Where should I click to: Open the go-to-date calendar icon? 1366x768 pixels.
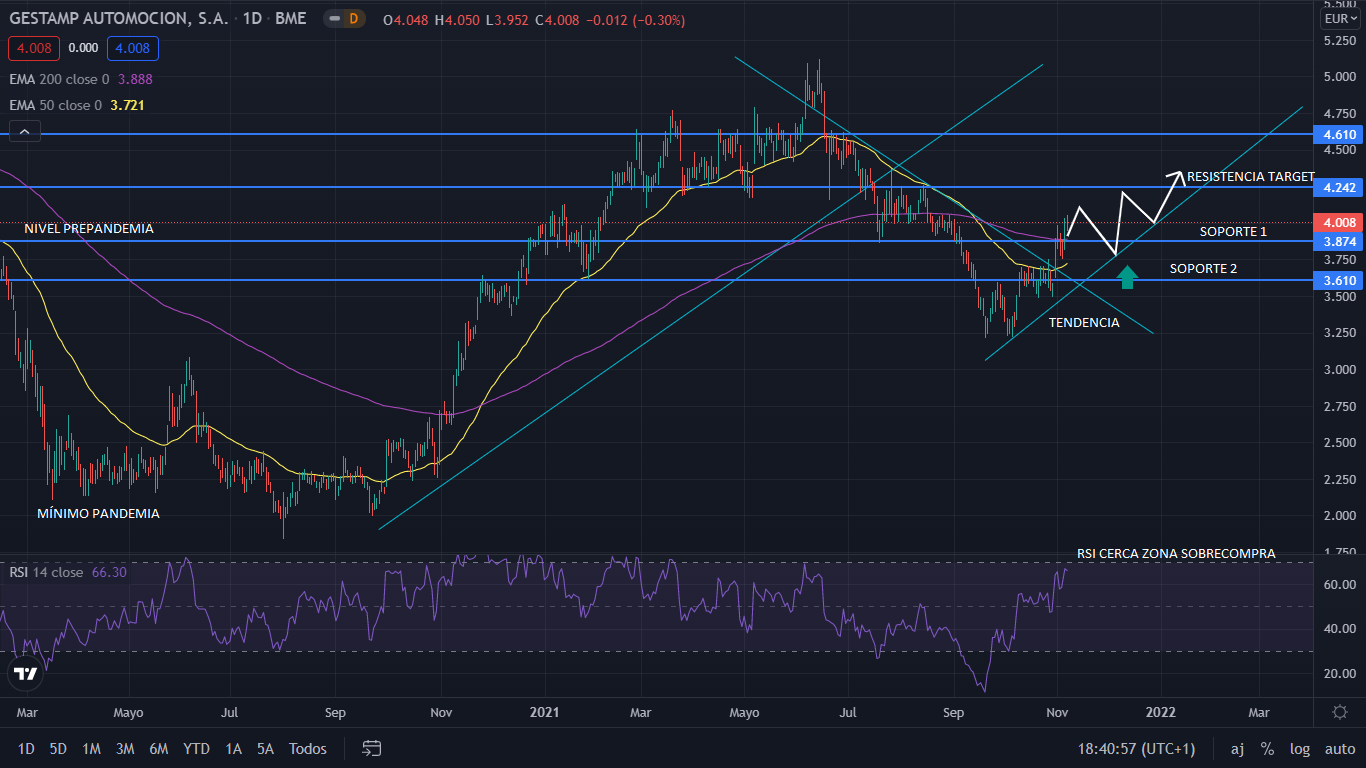372,748
